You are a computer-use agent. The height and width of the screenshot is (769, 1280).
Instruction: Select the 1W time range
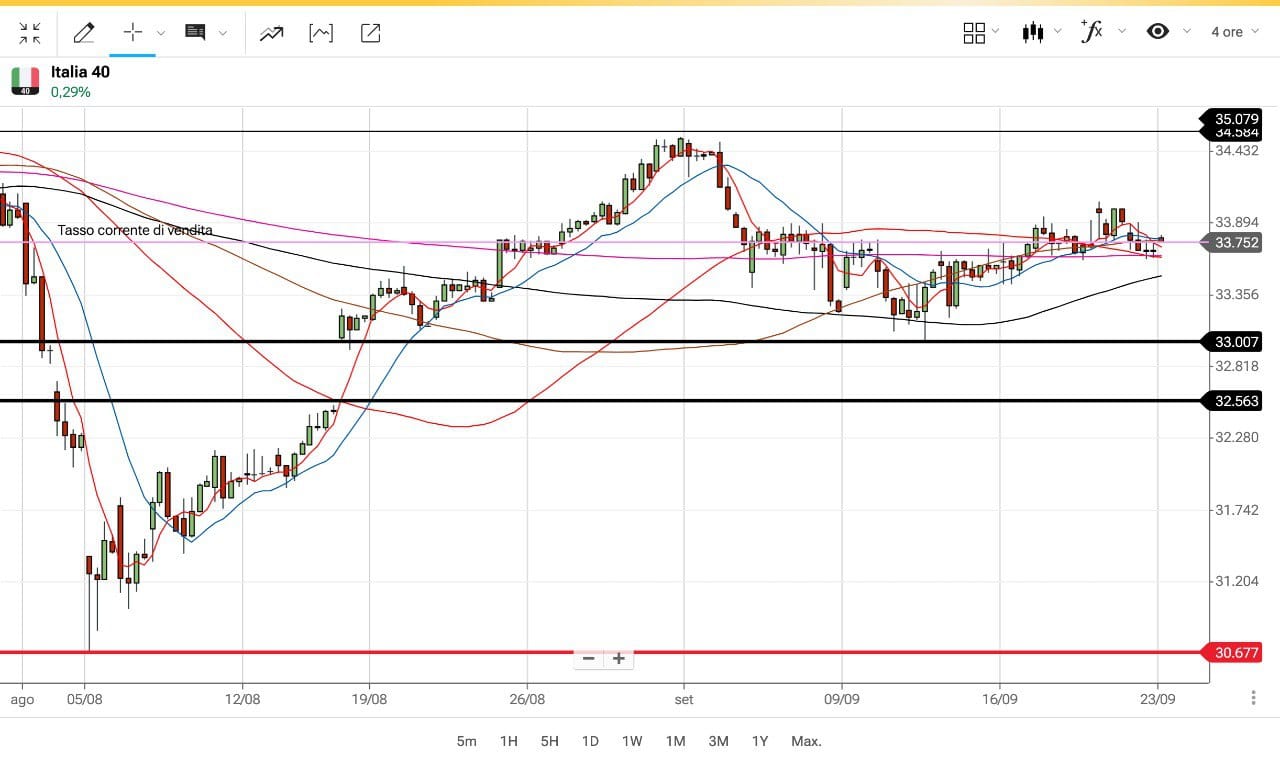(632, 741)
